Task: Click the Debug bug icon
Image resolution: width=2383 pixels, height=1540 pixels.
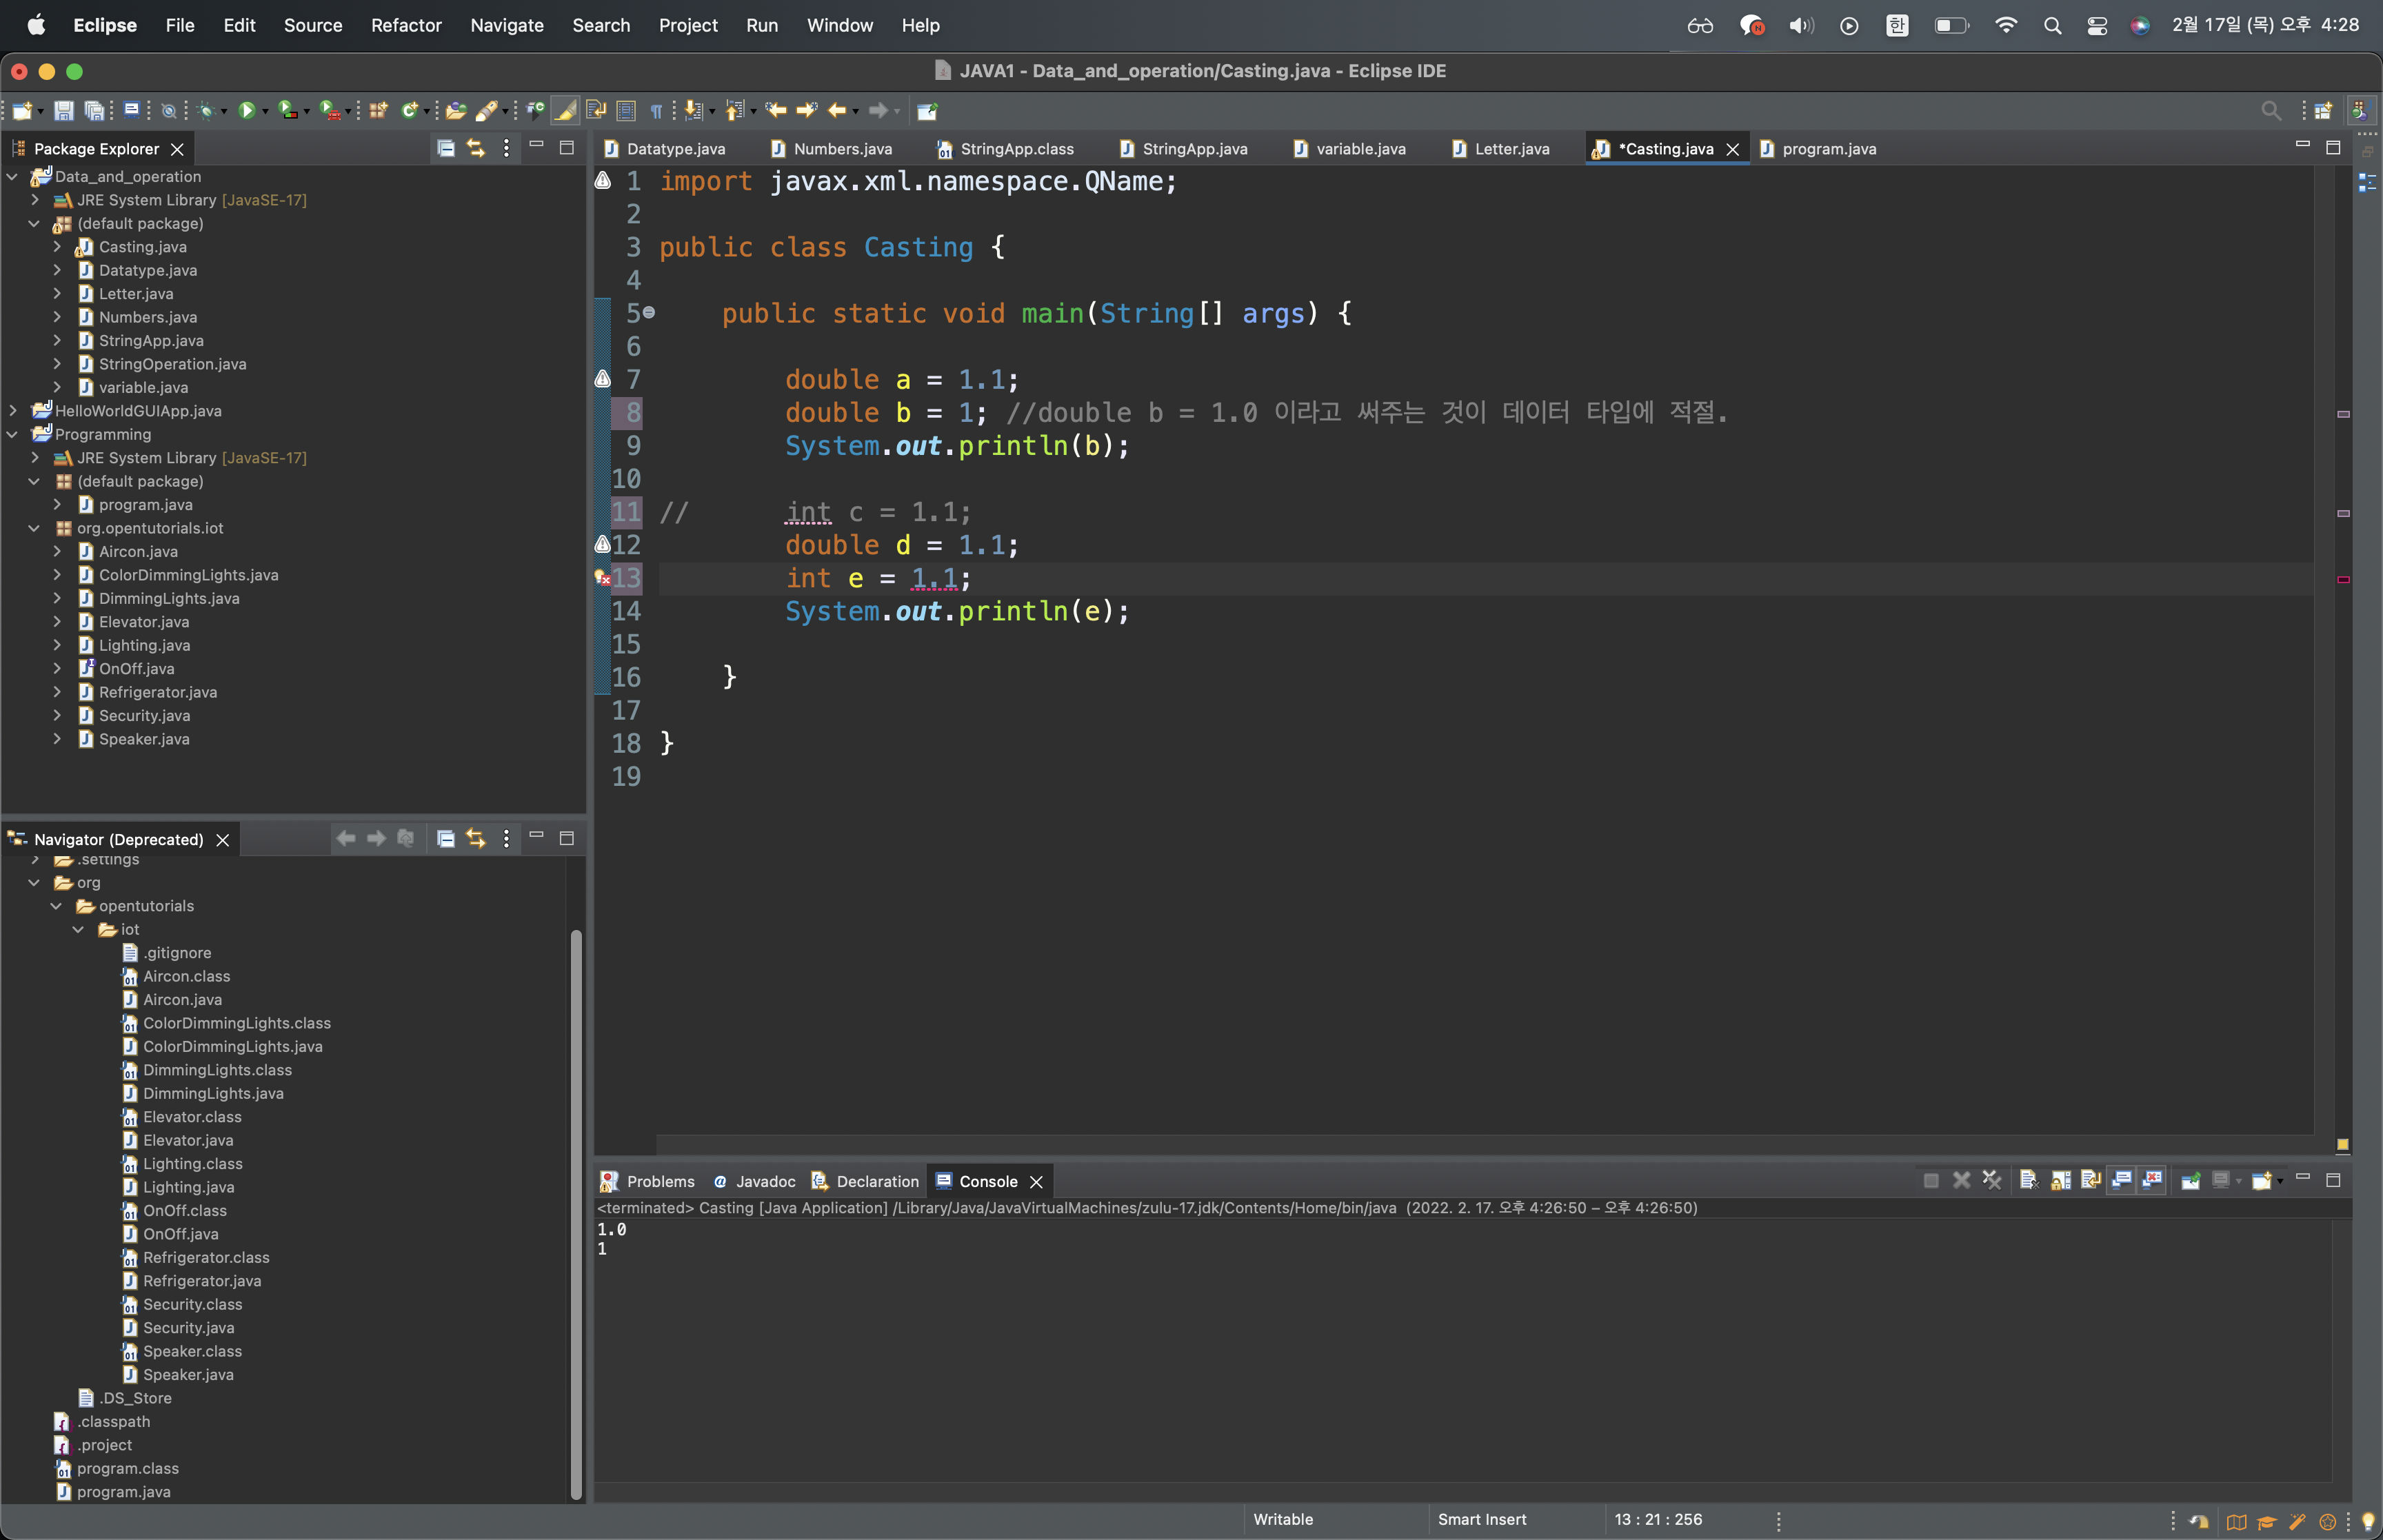Action: (206, 111)
